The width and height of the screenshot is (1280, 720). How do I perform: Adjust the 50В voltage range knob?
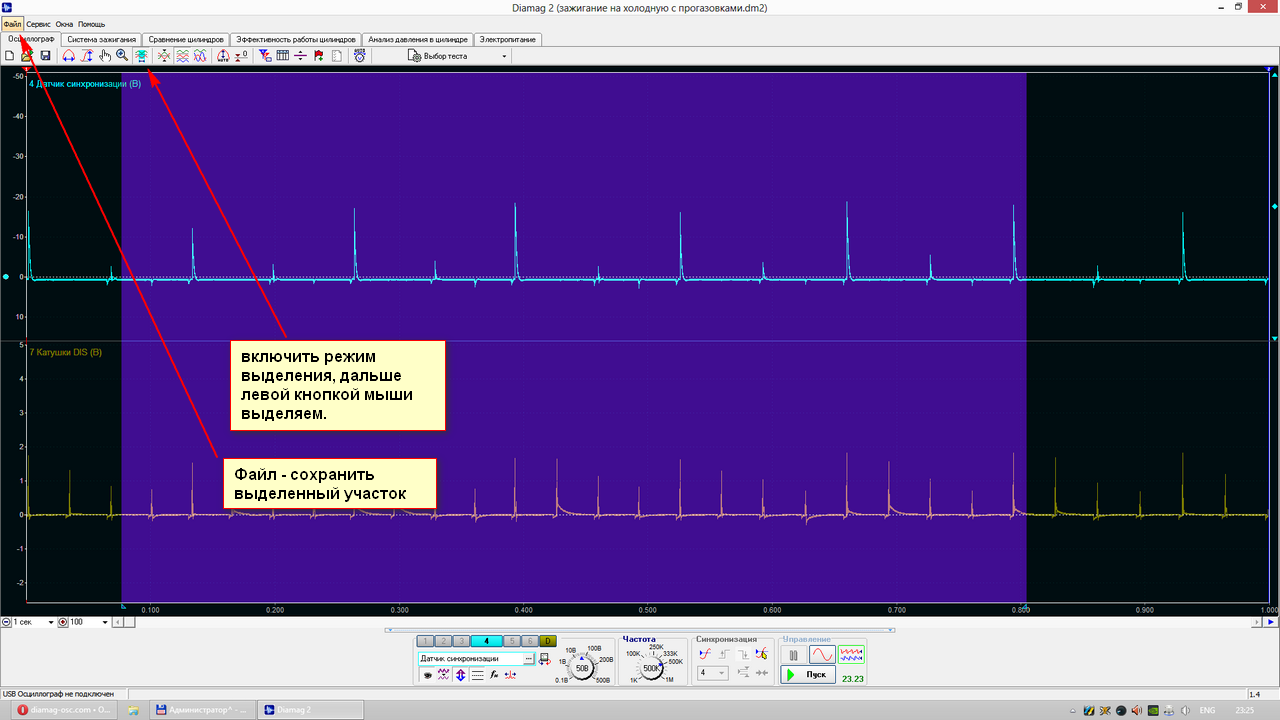[583, 667]
